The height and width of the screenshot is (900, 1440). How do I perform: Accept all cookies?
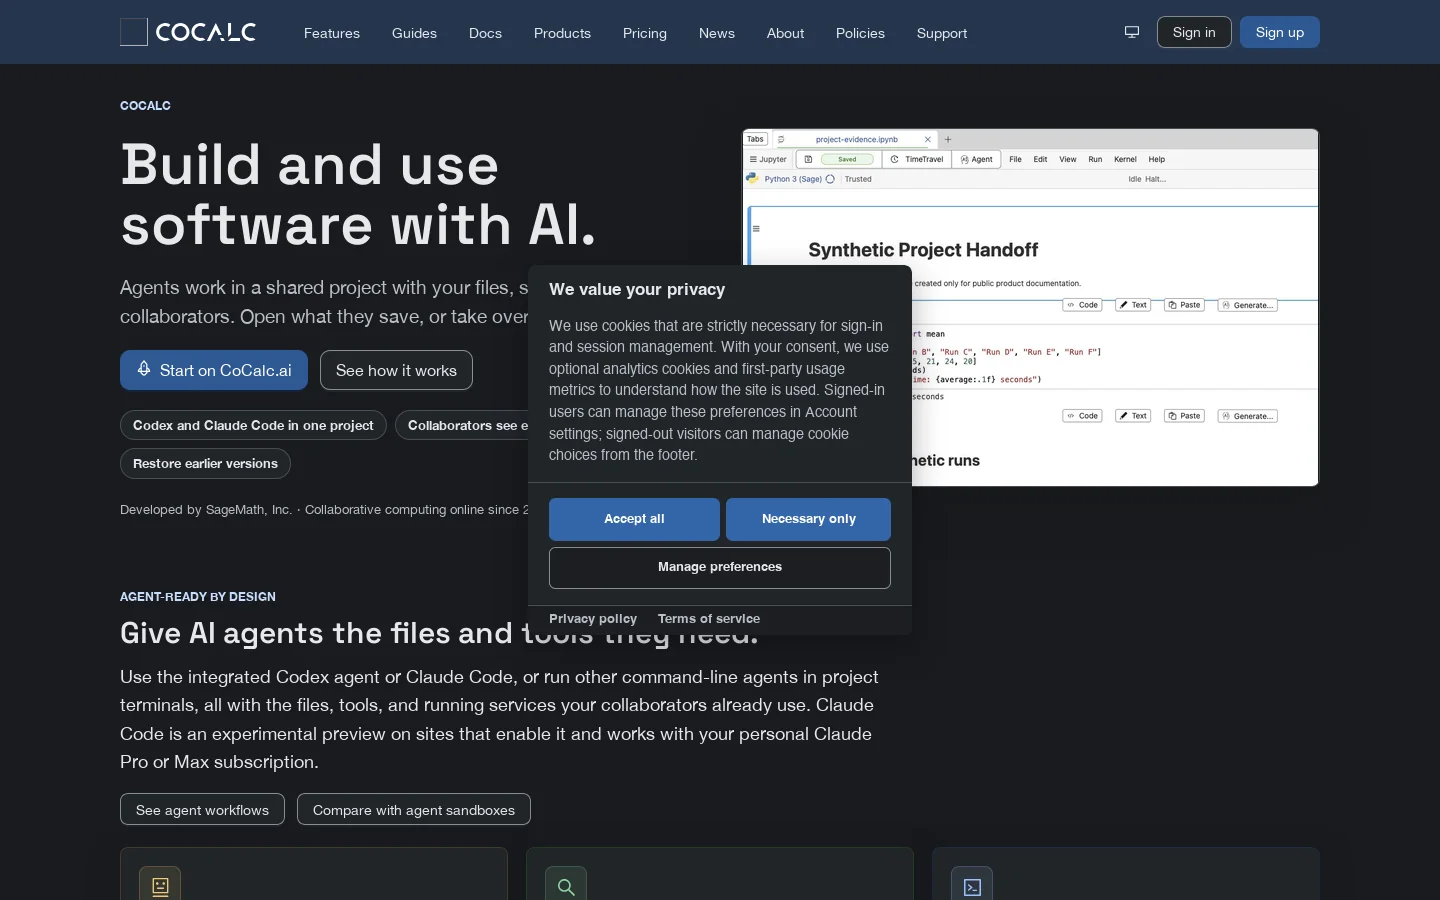point(634,519)
